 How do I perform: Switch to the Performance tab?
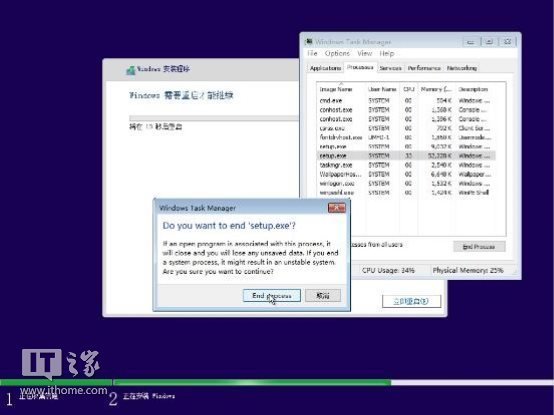(424, 68)
